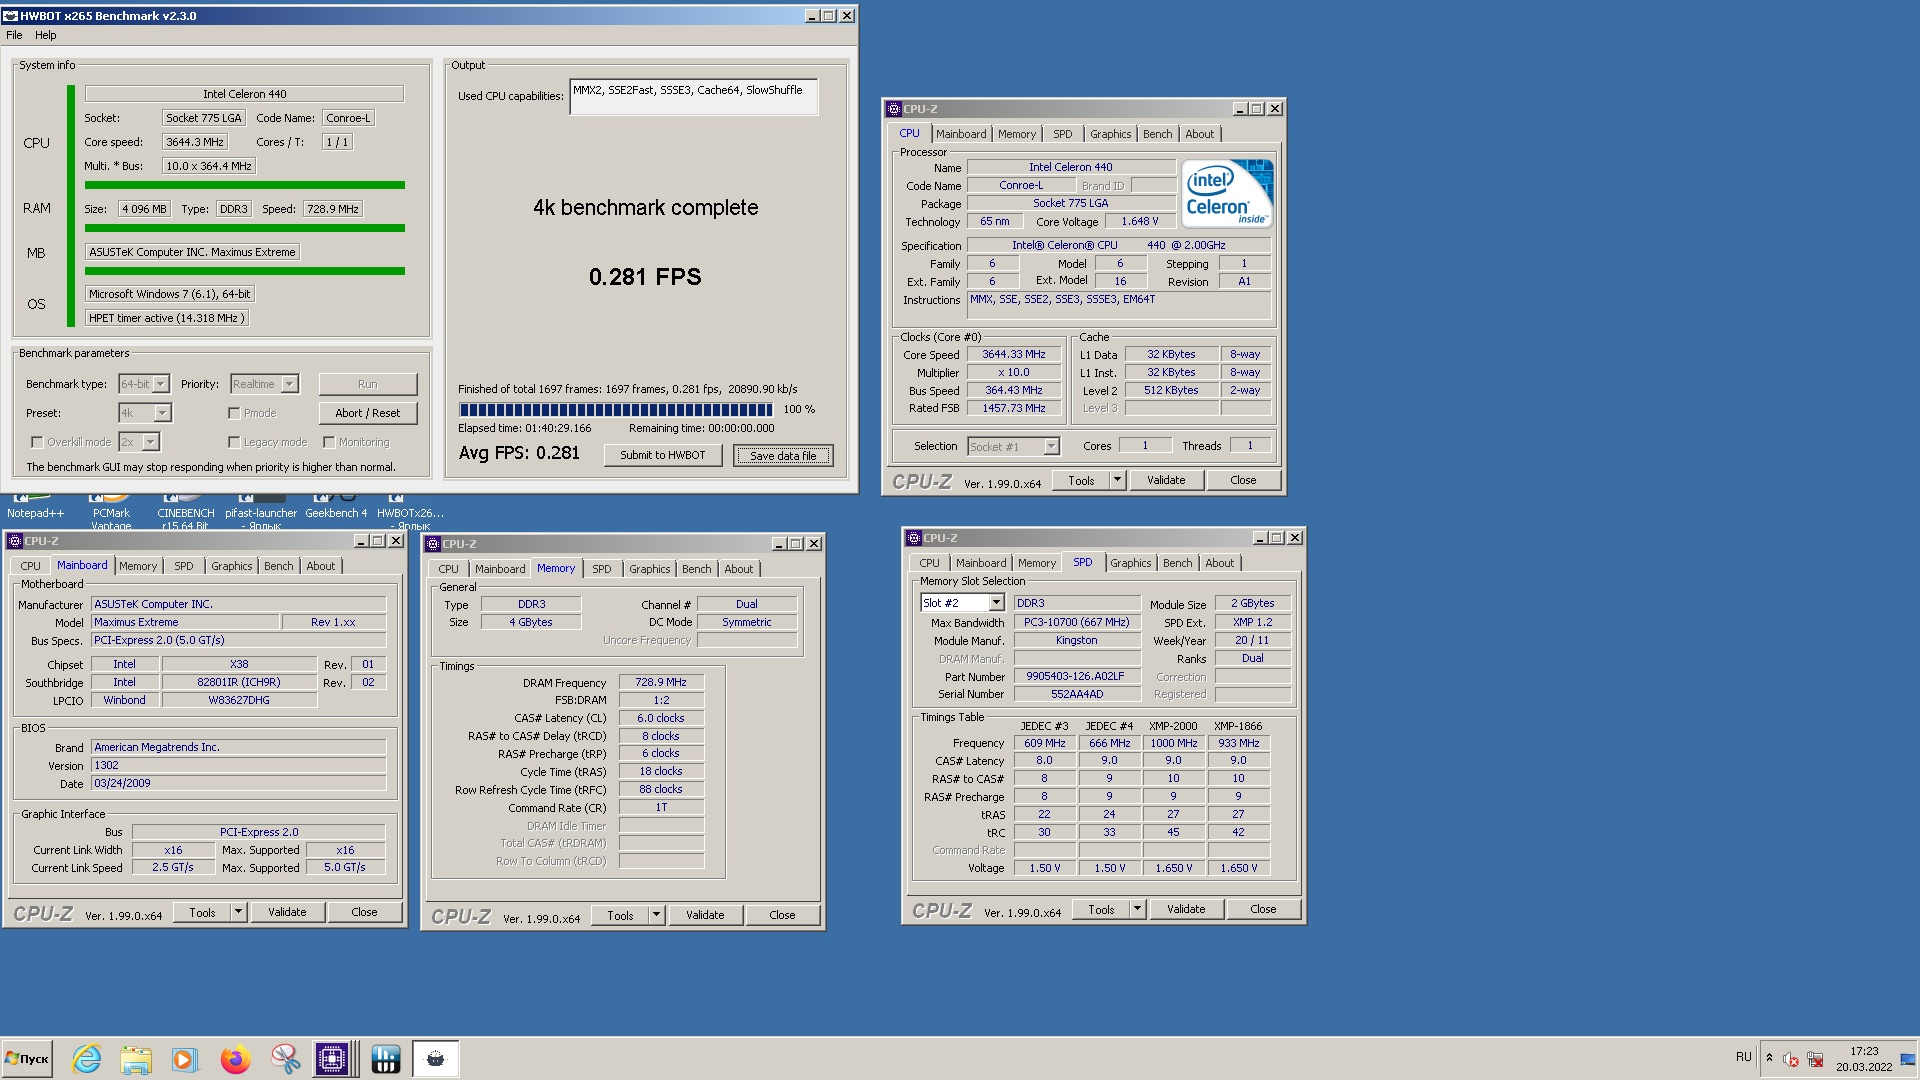This screenshot has width=1920, height=1080.
Task: Open the Priority Realtime dropdown
Action: click(x=289, y=384)
